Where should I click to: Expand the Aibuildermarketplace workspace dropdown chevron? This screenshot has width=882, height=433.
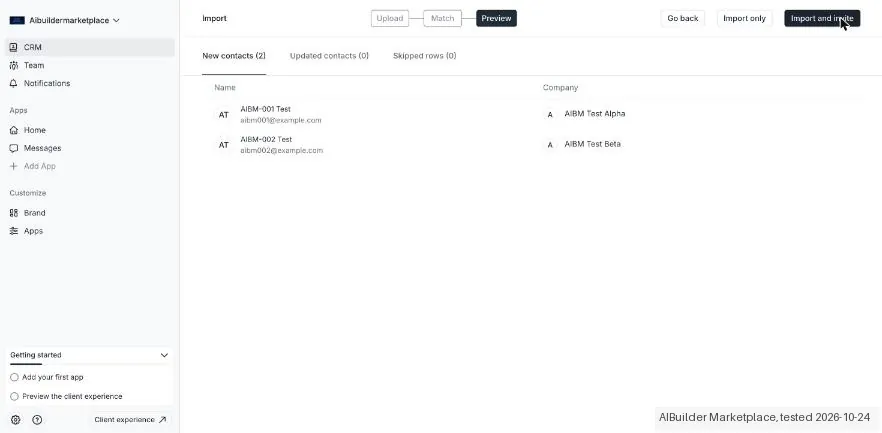pyautogui.click(x=116, y=20)
